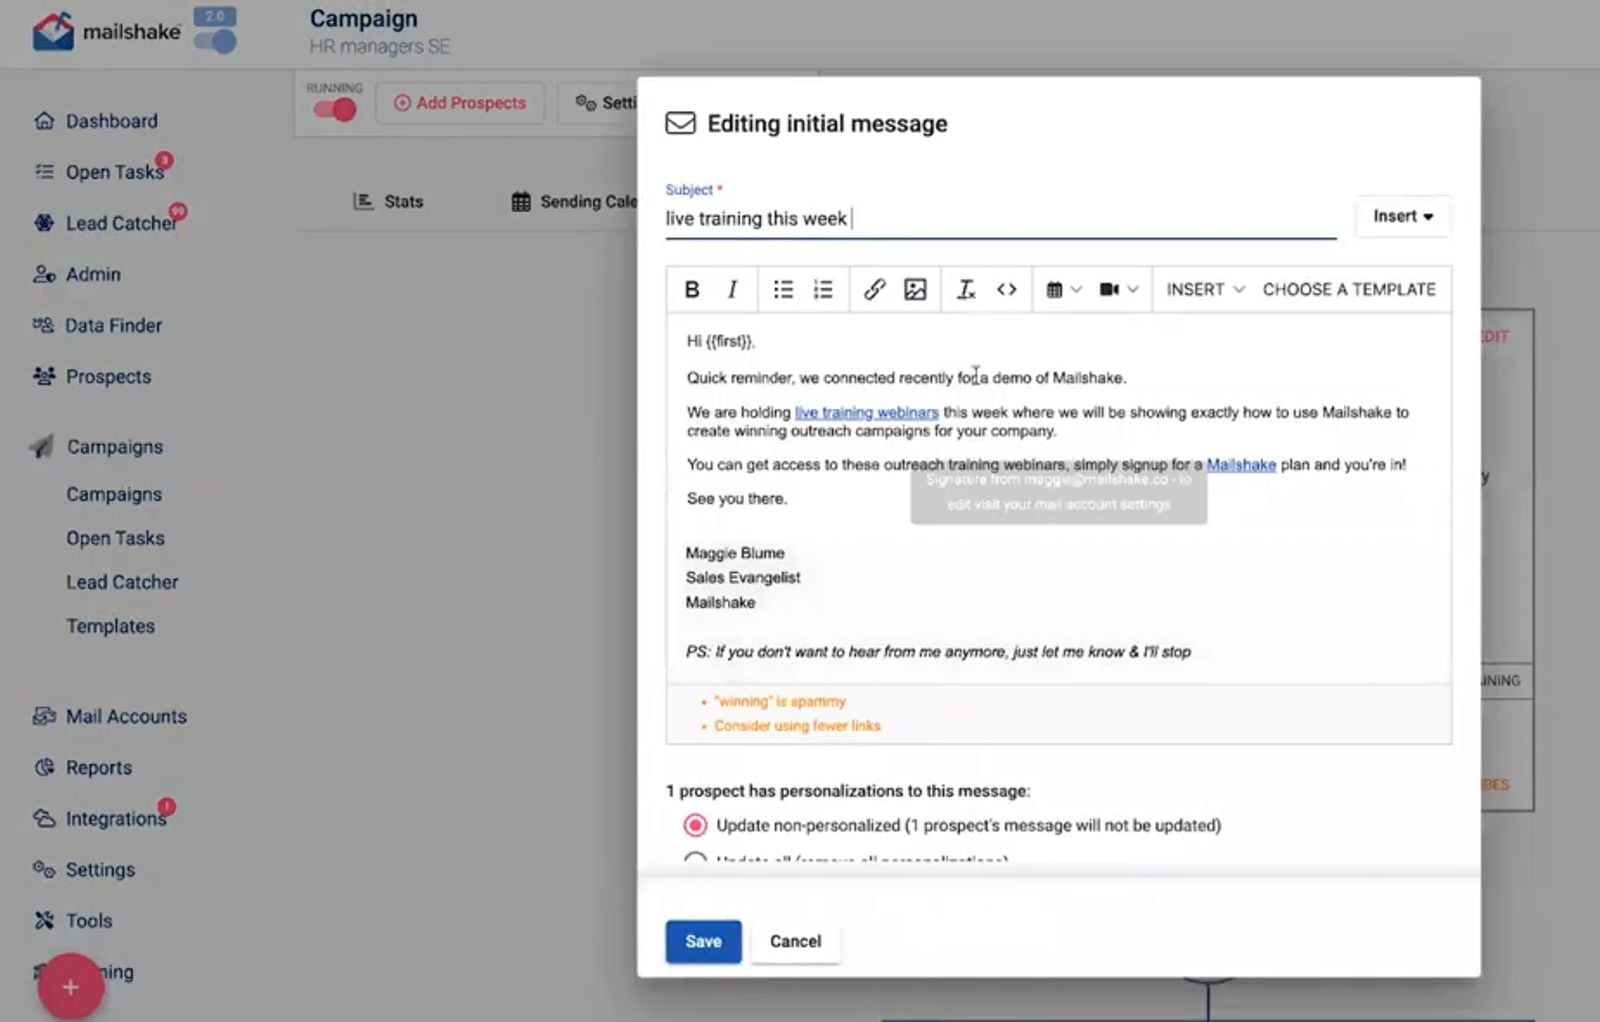Open the Insert dropdown beside subject
The image size is (1600, 1022).
[1402, 216]
